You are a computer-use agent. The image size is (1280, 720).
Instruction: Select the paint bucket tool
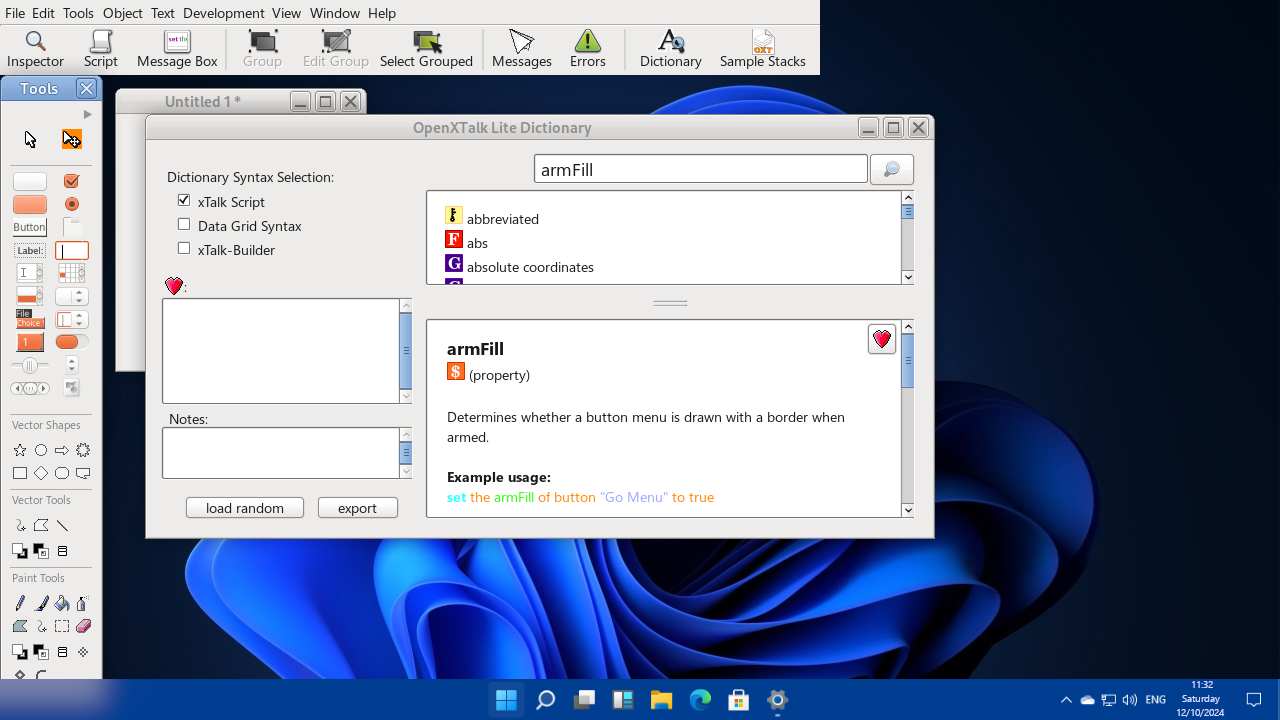[62, 603]
